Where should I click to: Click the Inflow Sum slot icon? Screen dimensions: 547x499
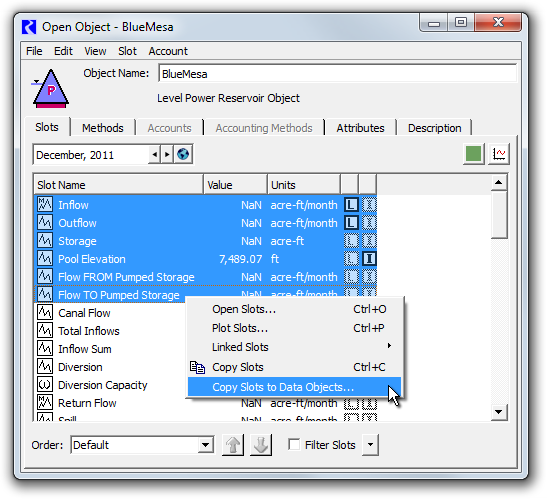coord(45,349)
